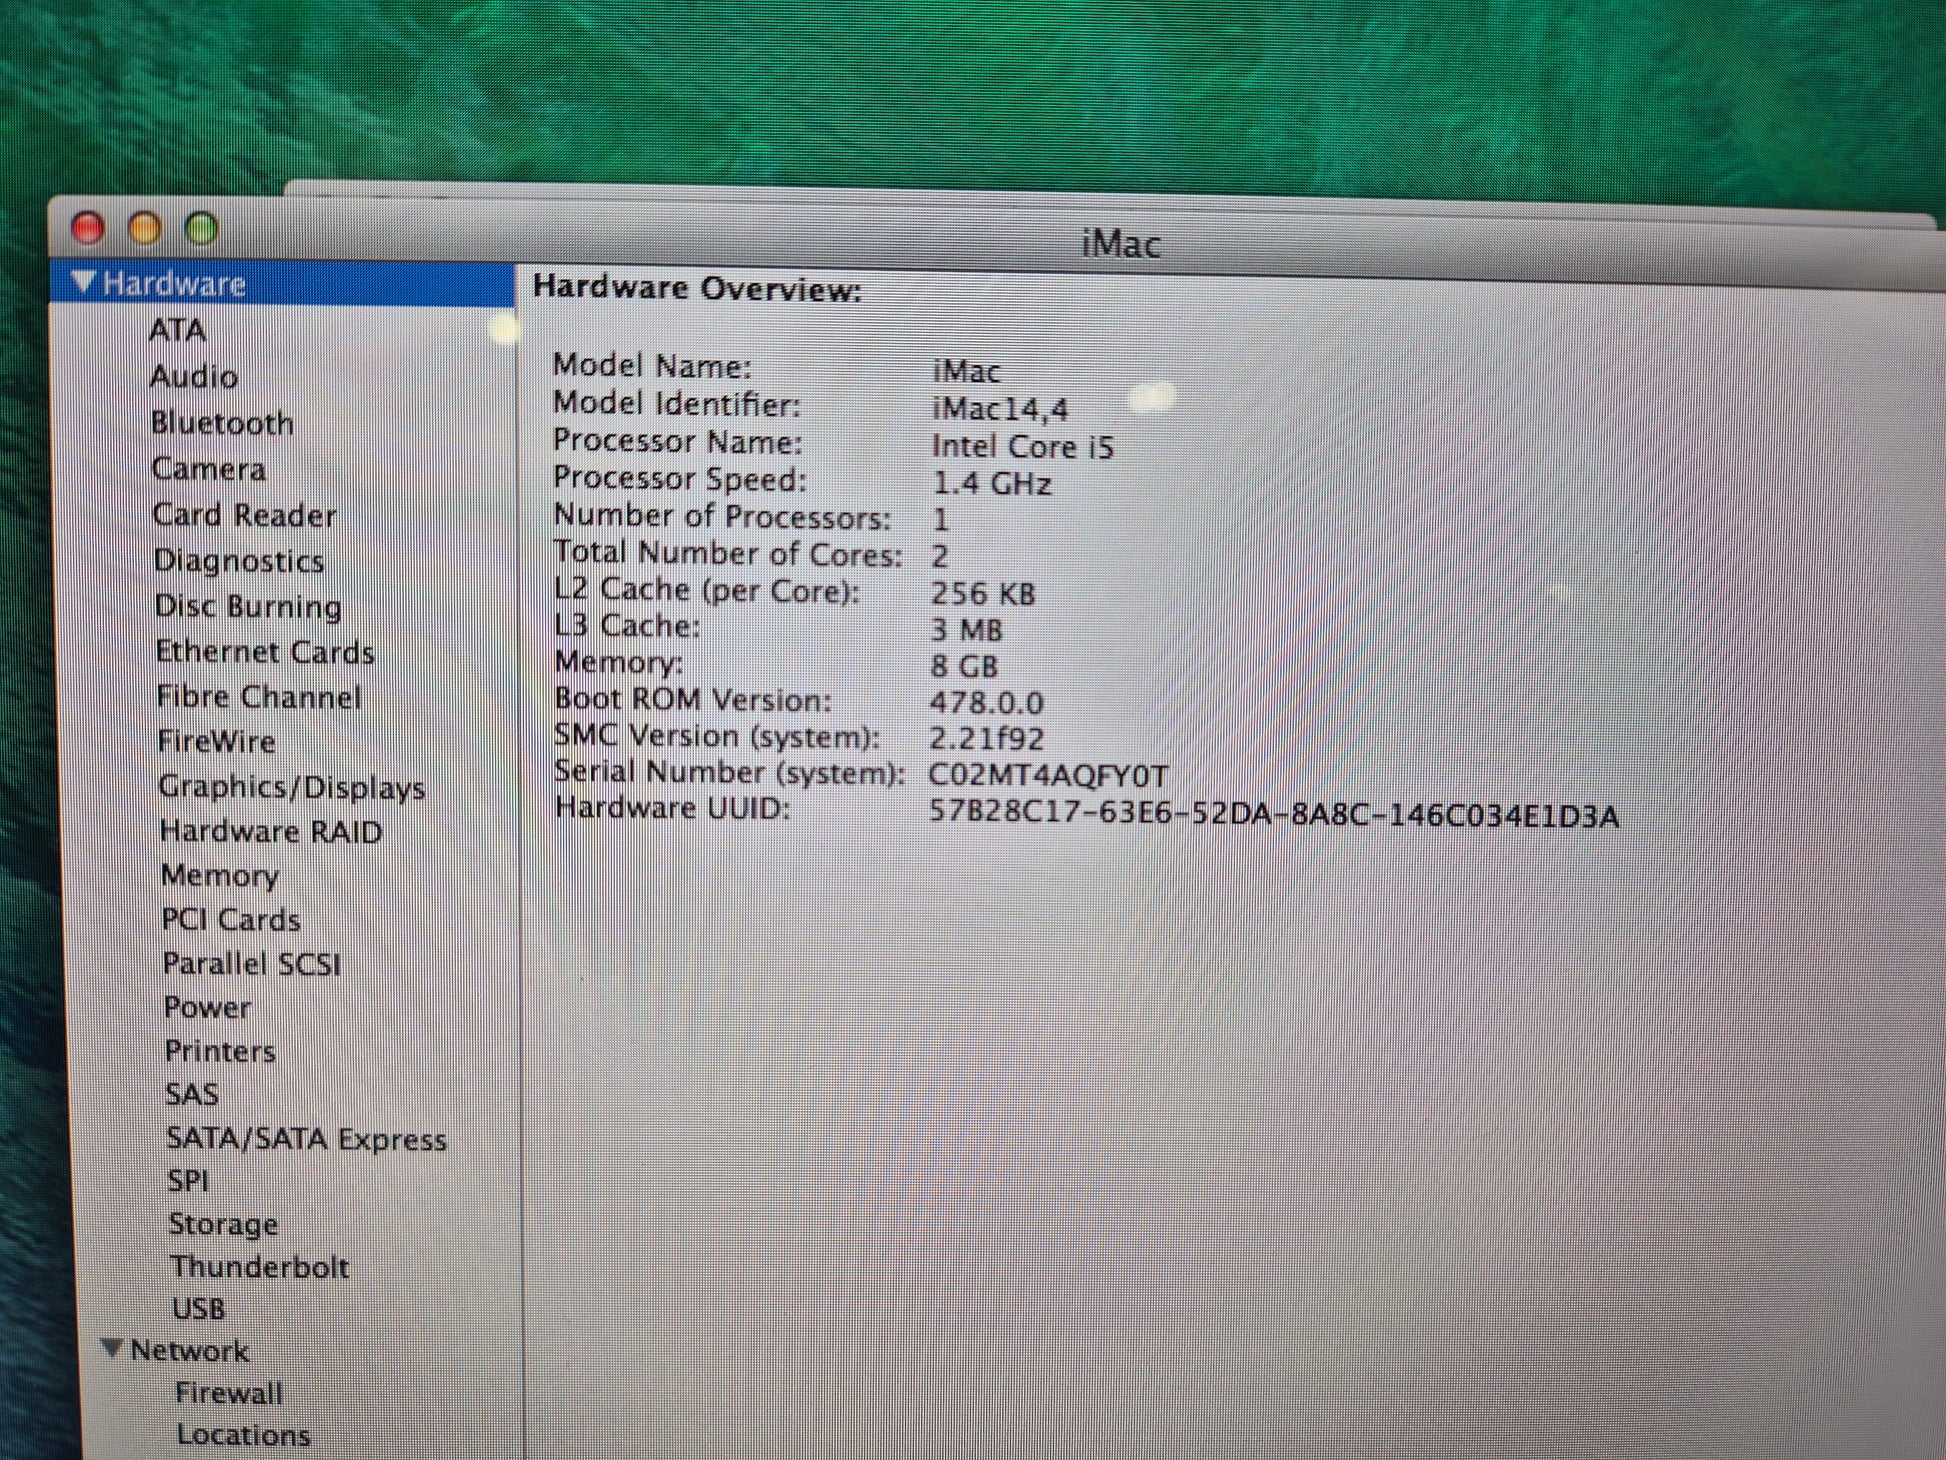The image size is (1946, 1460).
Task: Click the L3 Cache value 3 MB
Action: (966, 630)
